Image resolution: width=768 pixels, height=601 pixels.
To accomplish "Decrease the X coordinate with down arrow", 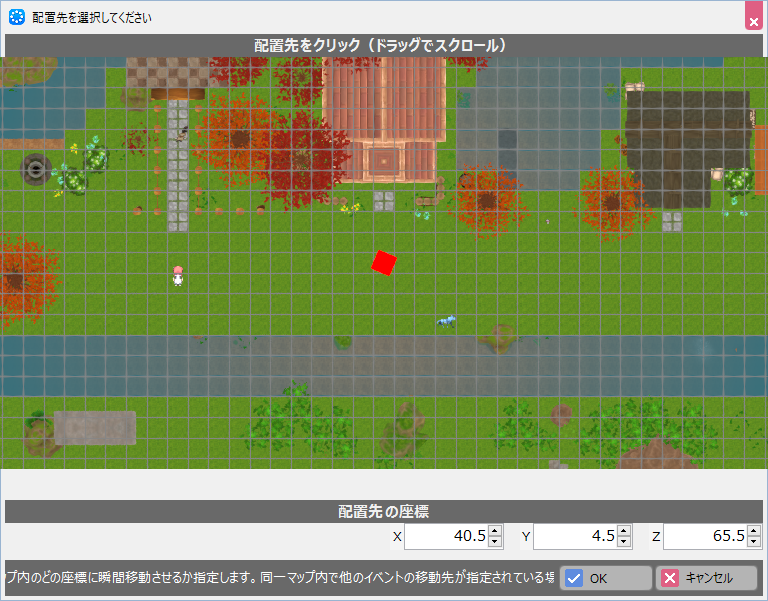I will point(495,542).
